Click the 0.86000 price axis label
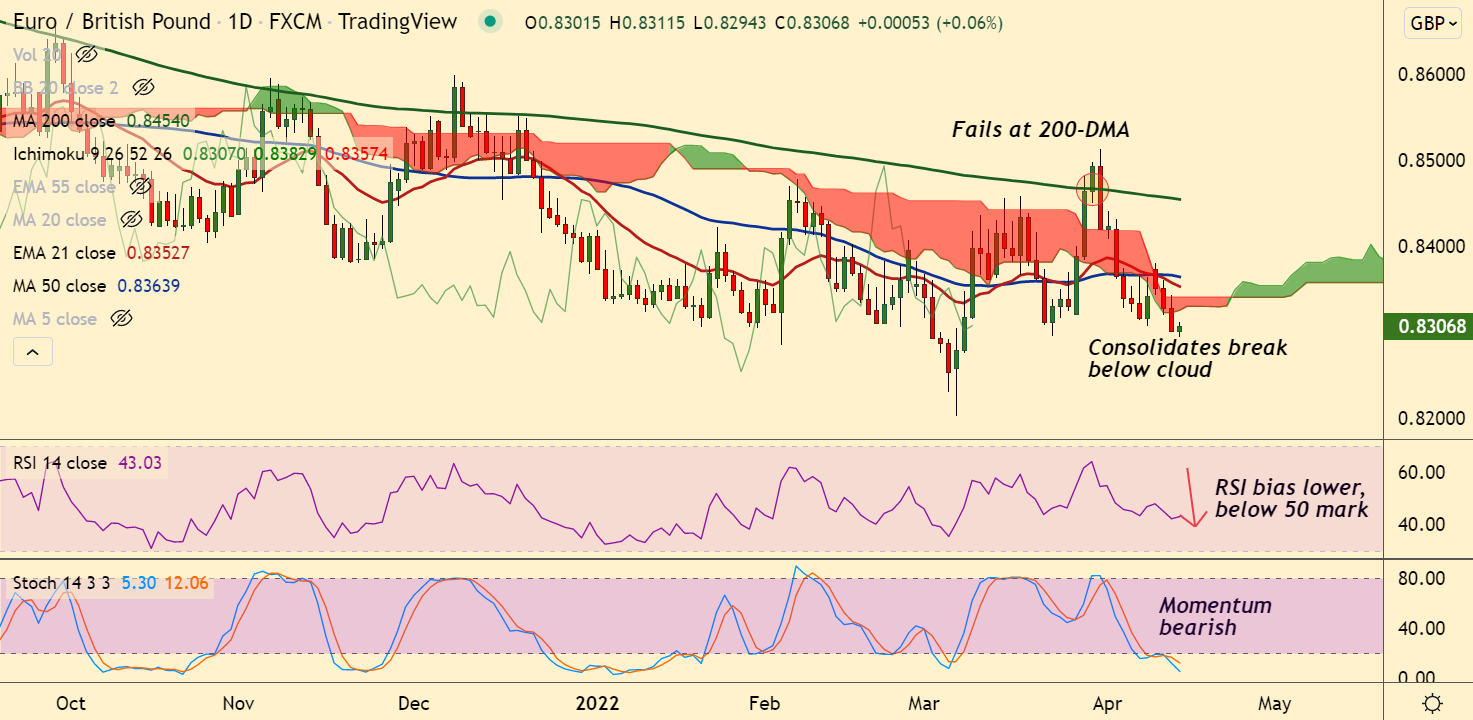The width and height of the screenshot is (1473, 720). pyautogui.click(x=1433, y=74)
